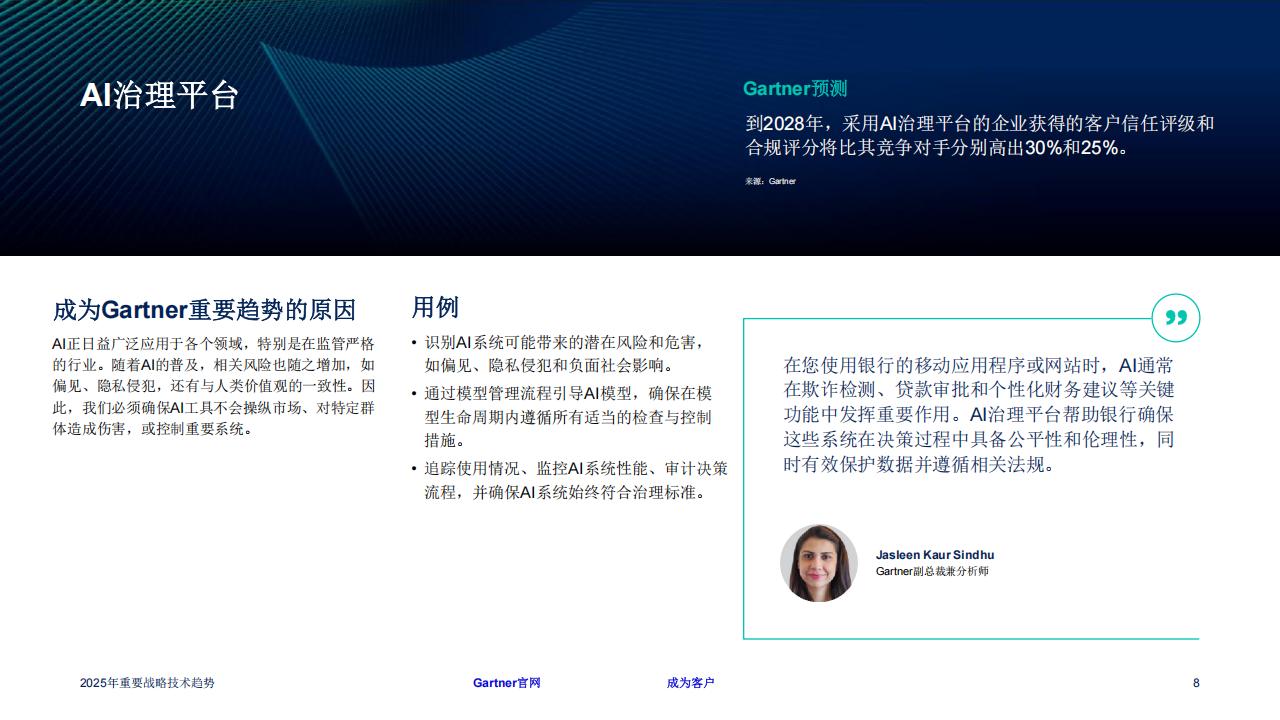Select the paragraph starting AI正日益广泛应用

coord(214,386)
